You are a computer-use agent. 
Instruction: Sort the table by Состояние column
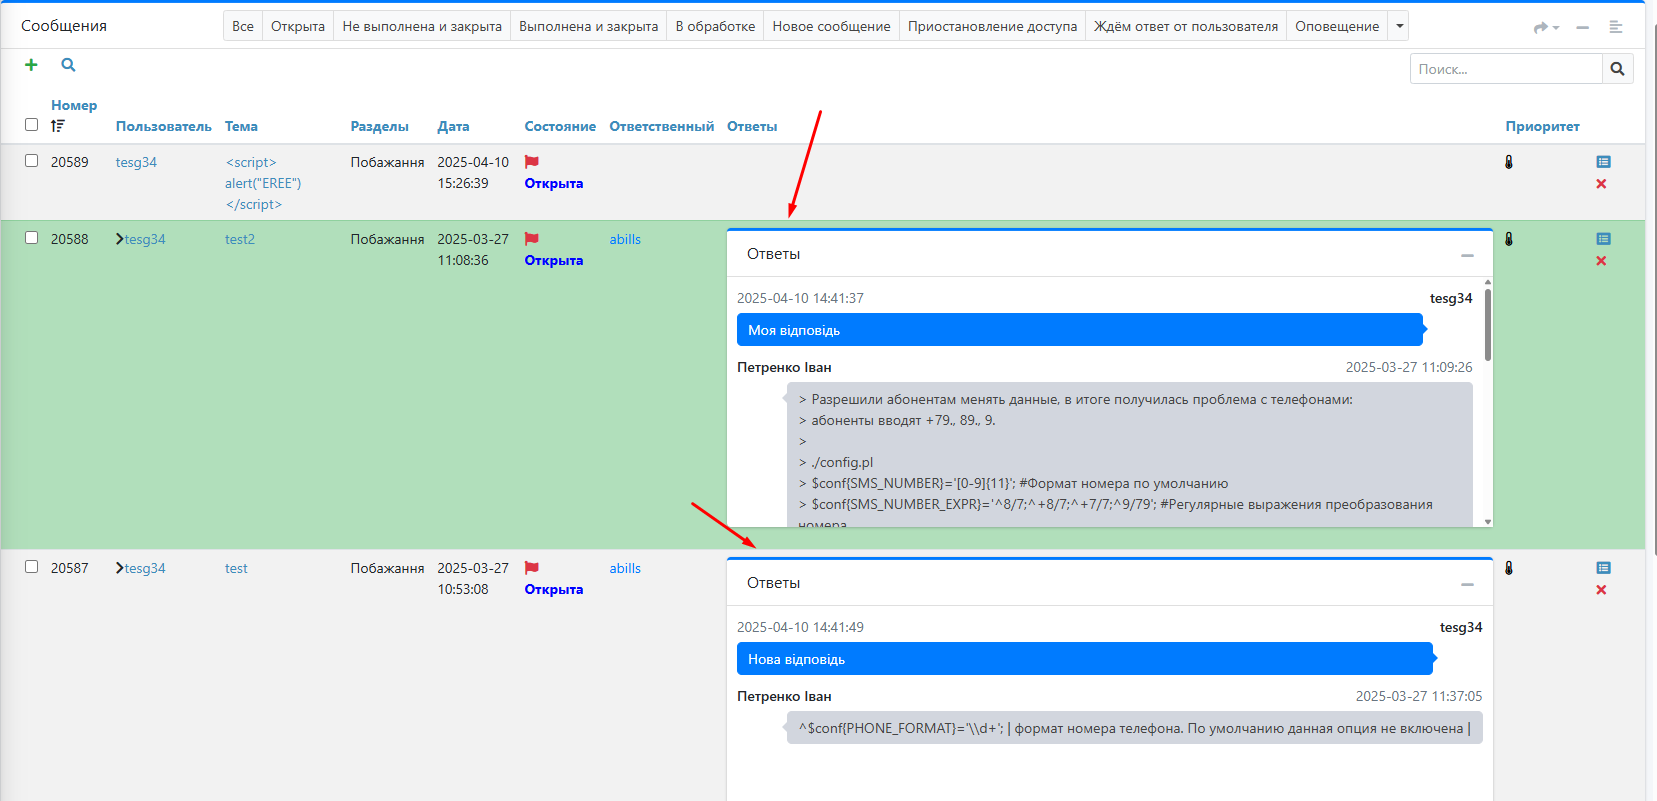560,126
